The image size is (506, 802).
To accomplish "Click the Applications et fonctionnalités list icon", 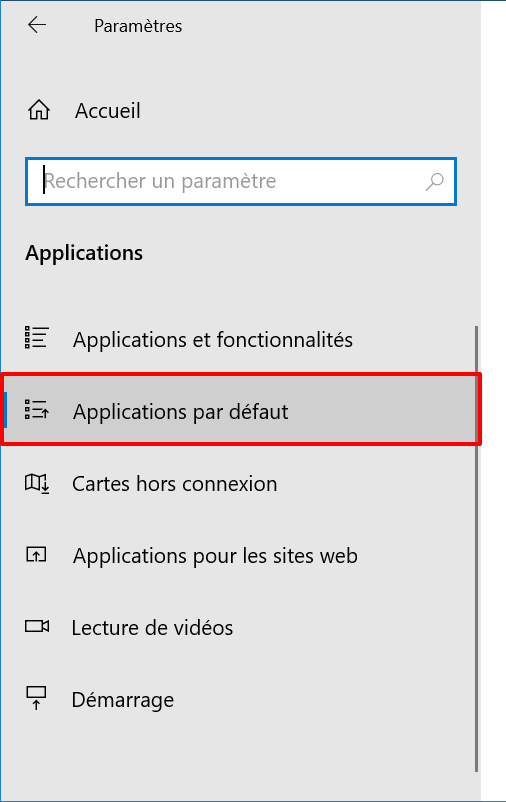I will point(37,338).
